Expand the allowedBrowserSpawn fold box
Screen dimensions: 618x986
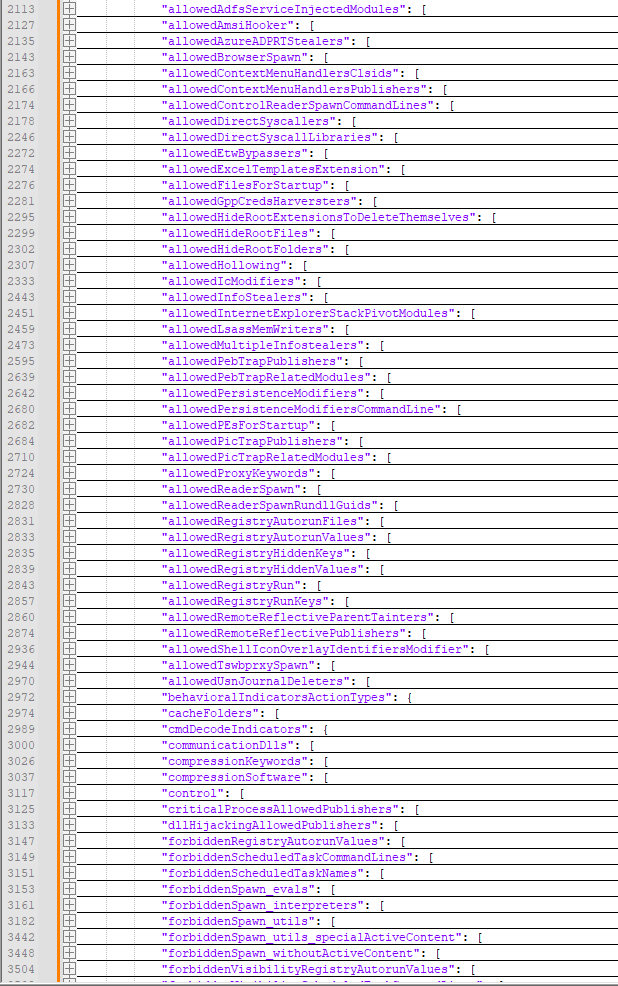[x=69, y=57]
